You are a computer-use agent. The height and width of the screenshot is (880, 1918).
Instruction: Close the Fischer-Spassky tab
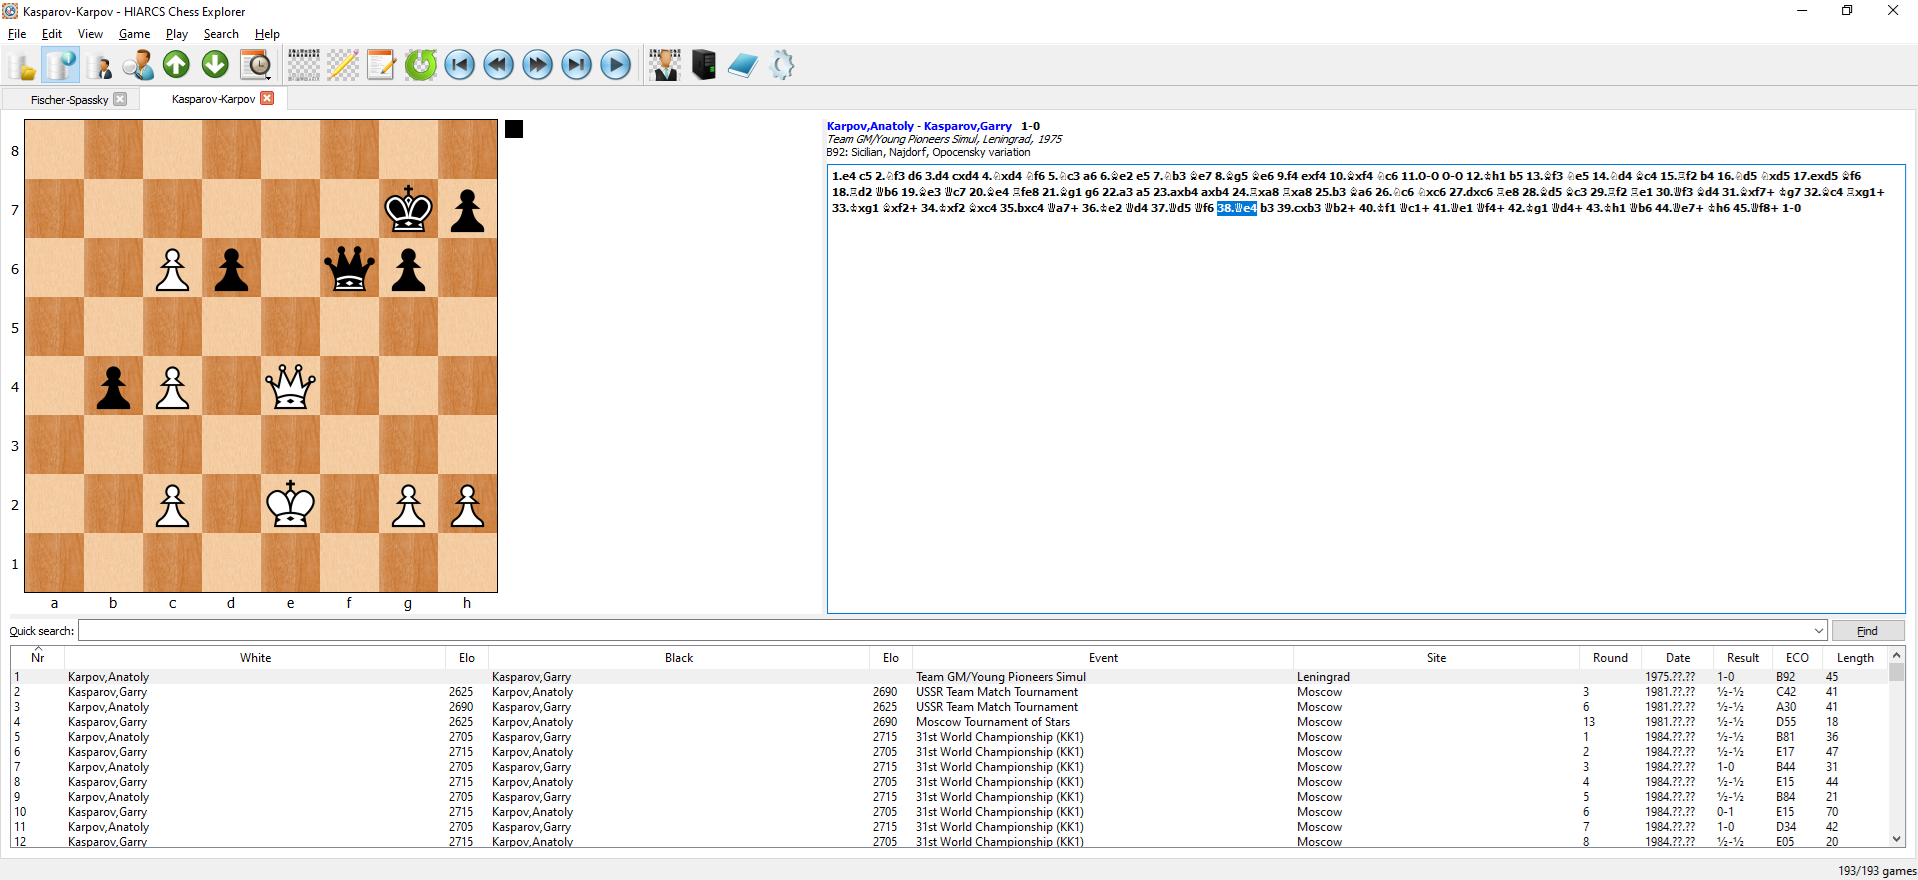(120, 99)
